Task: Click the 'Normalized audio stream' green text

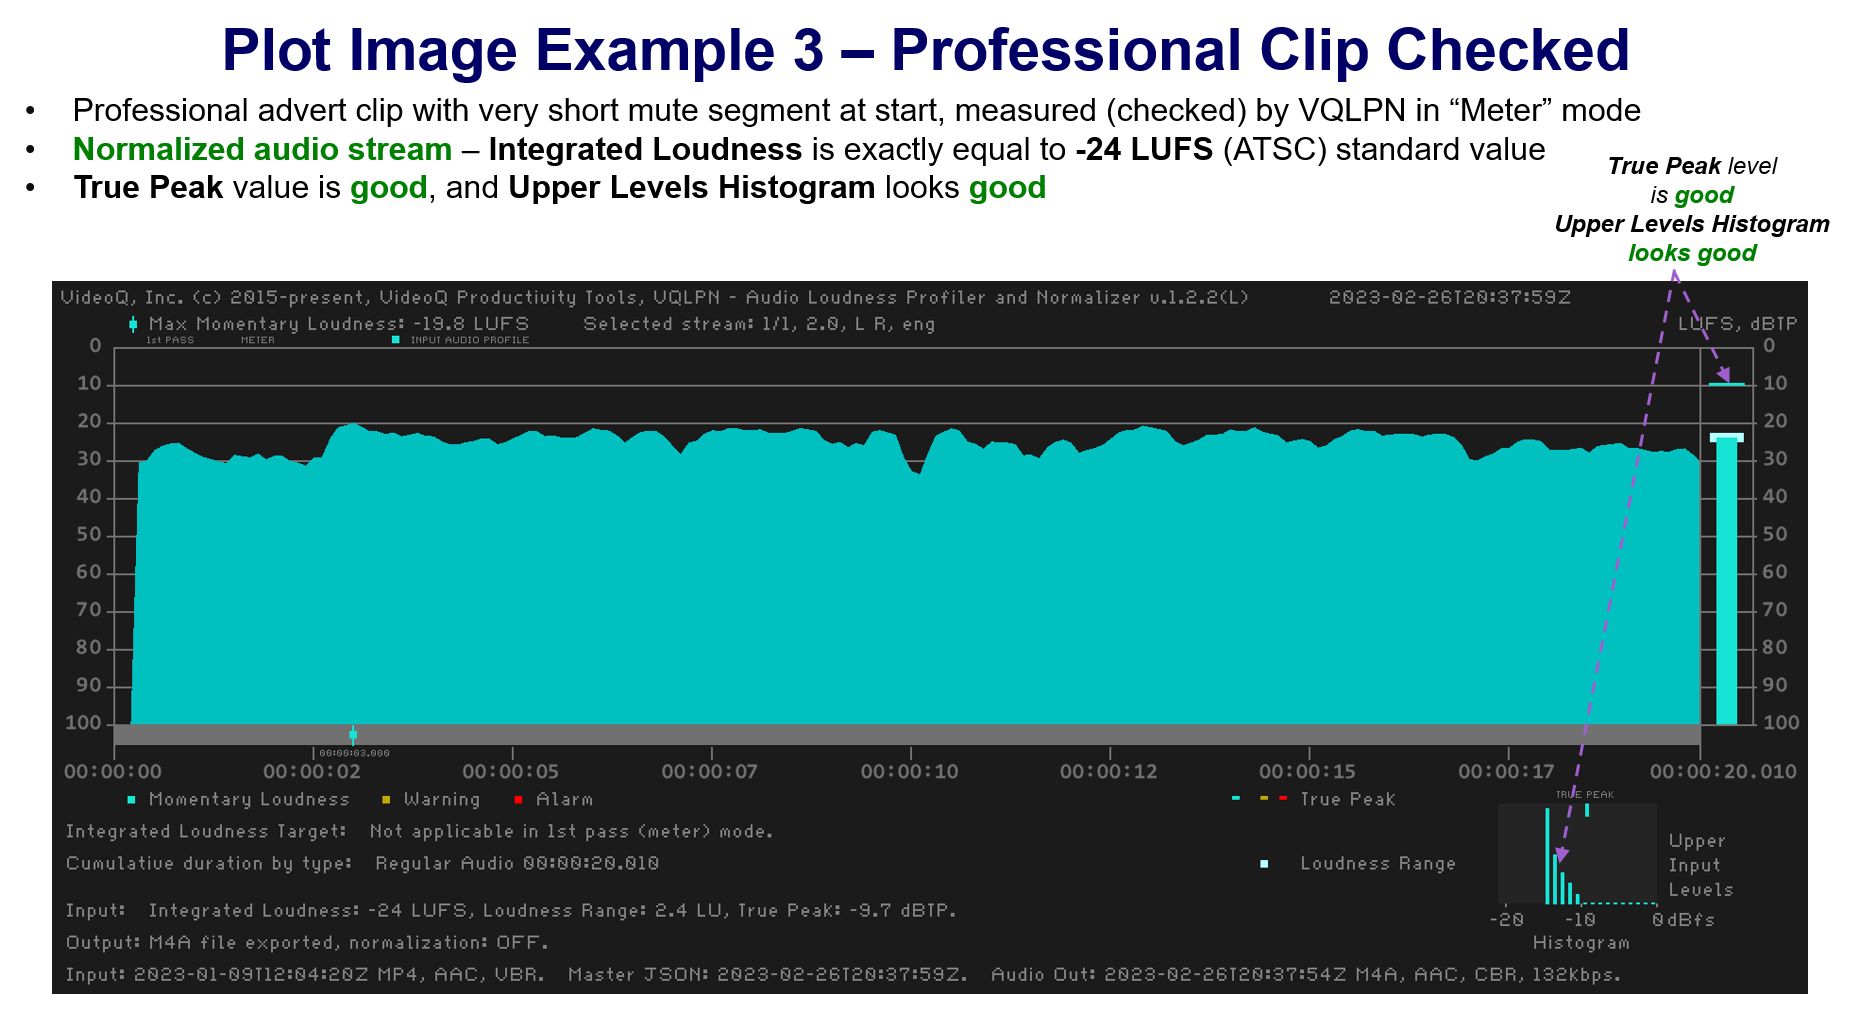Action: click(262, 149)
